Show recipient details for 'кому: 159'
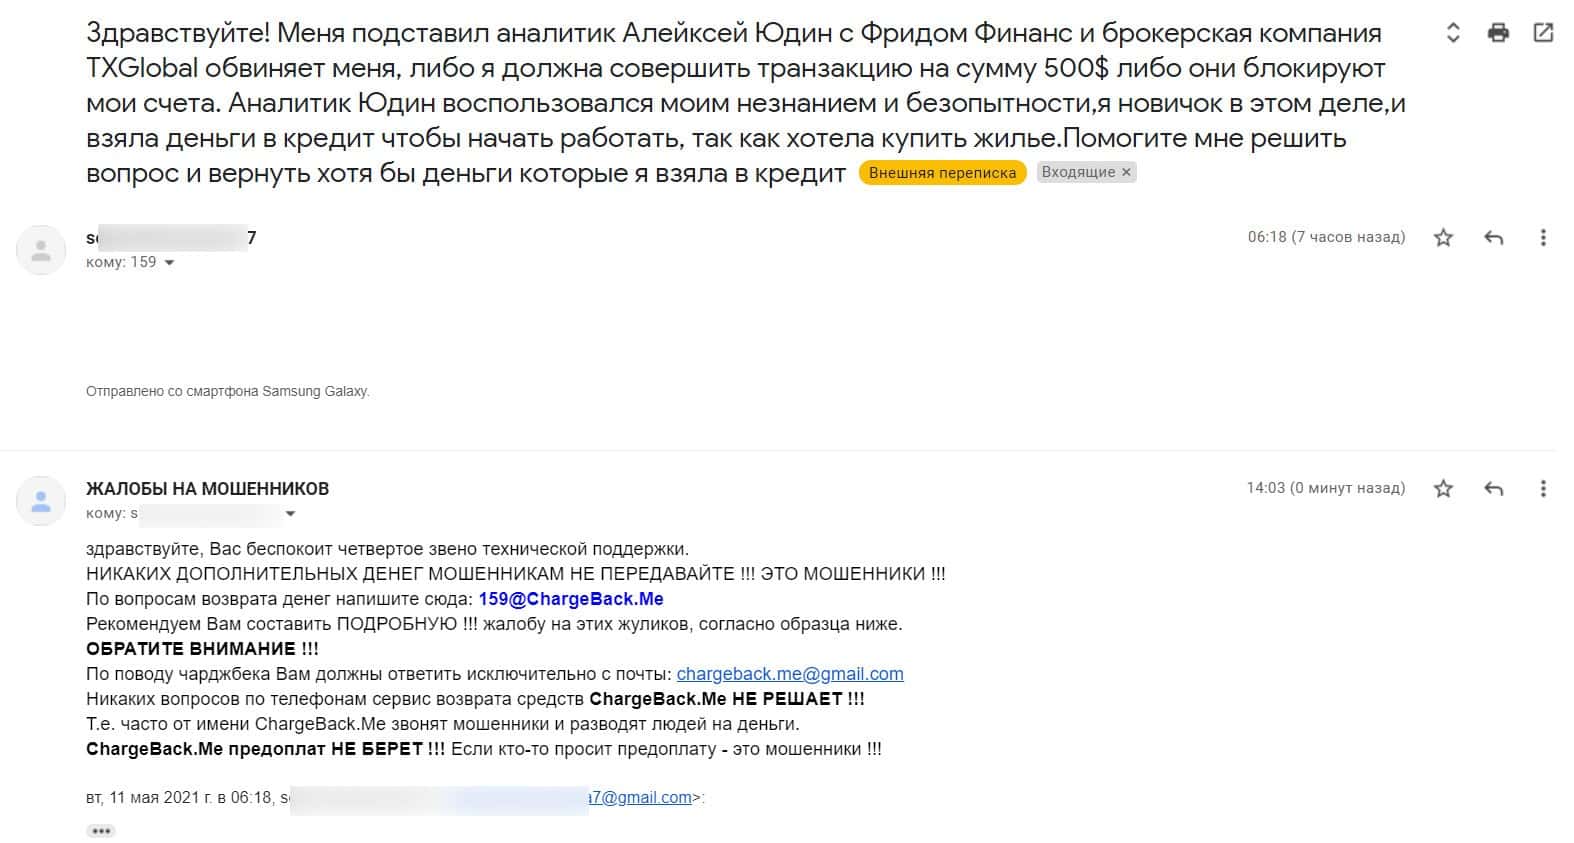Viewport: 1574px width, 843px height. 169,263
